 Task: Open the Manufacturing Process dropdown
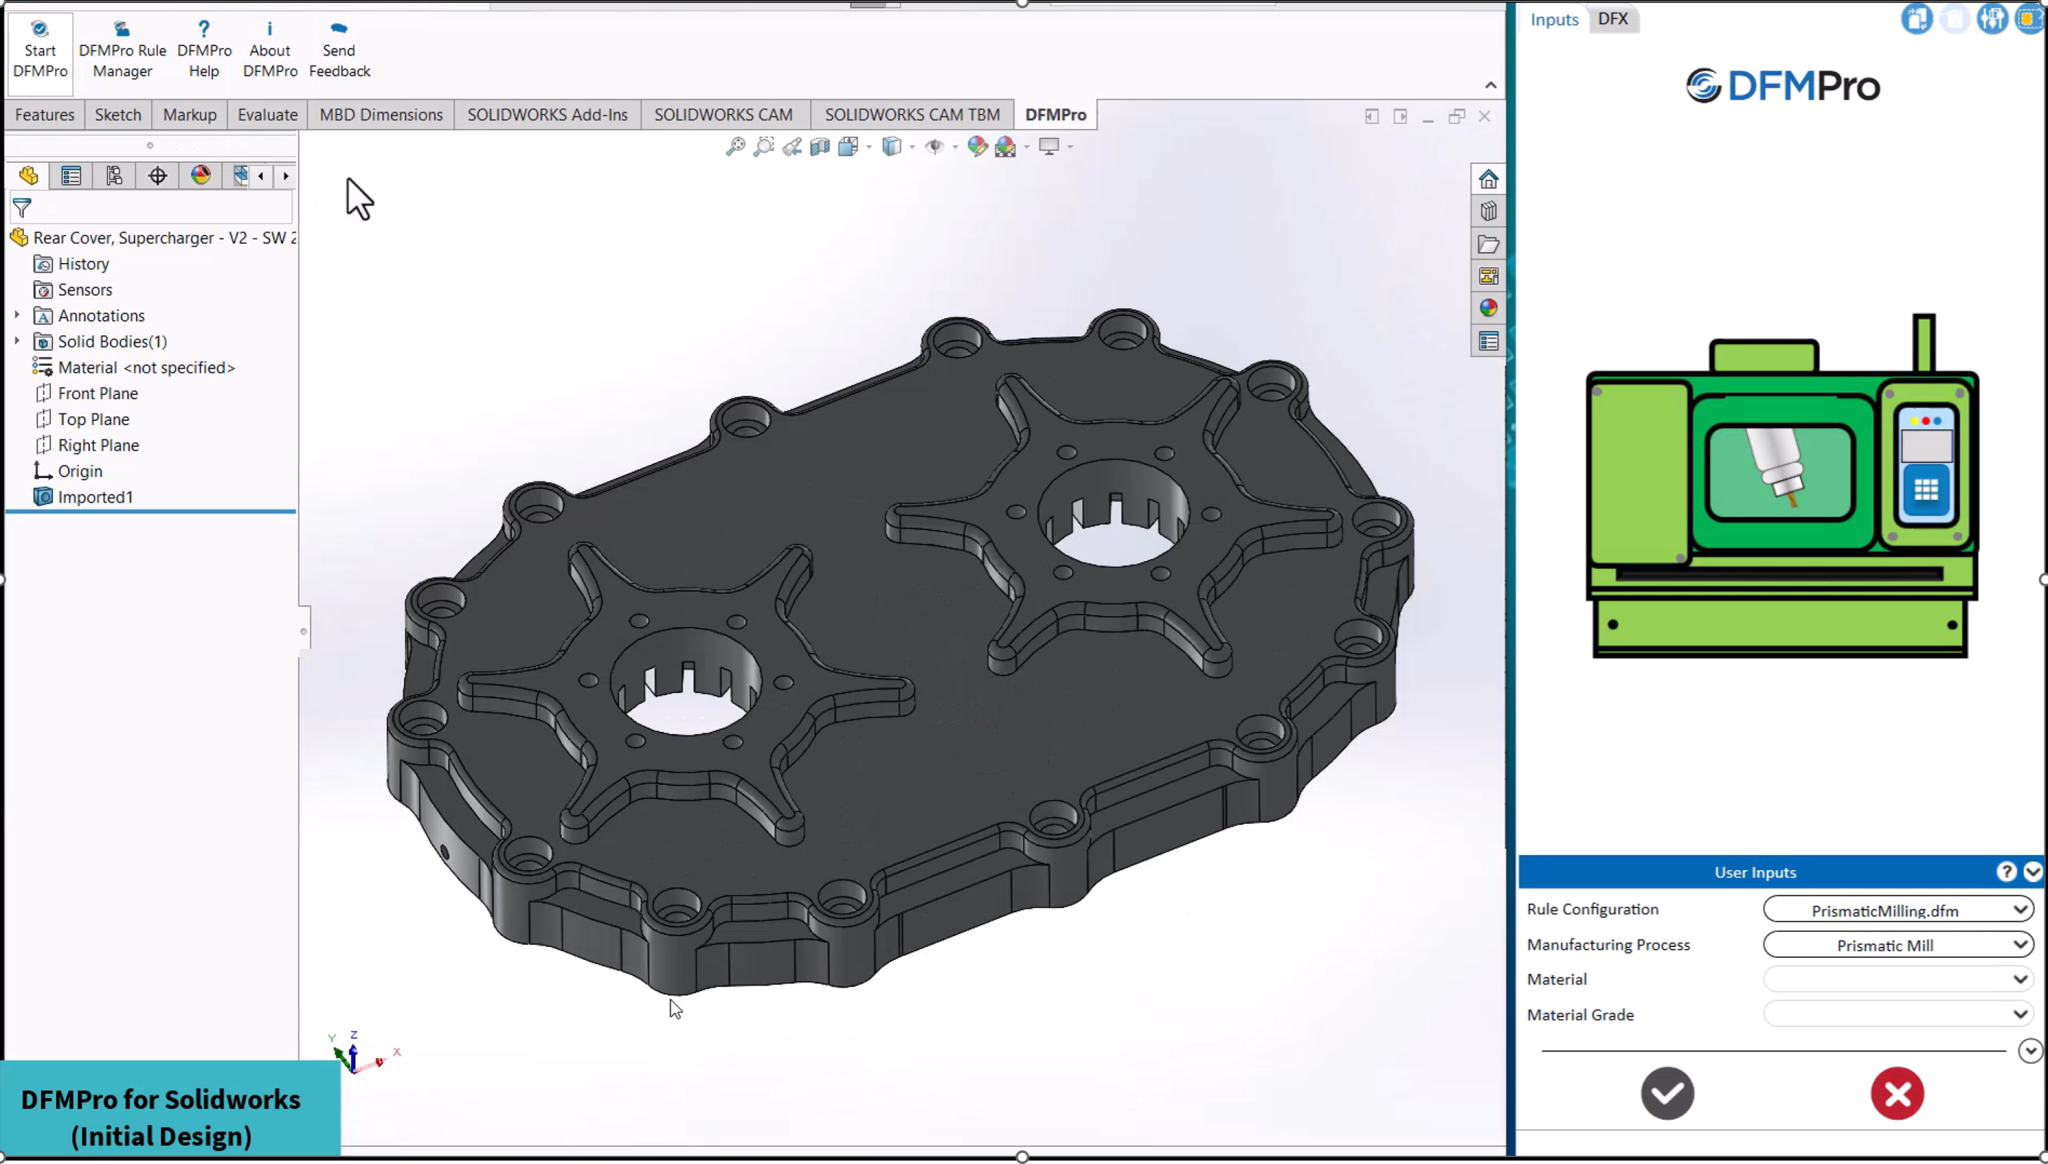pos(1898,944)
